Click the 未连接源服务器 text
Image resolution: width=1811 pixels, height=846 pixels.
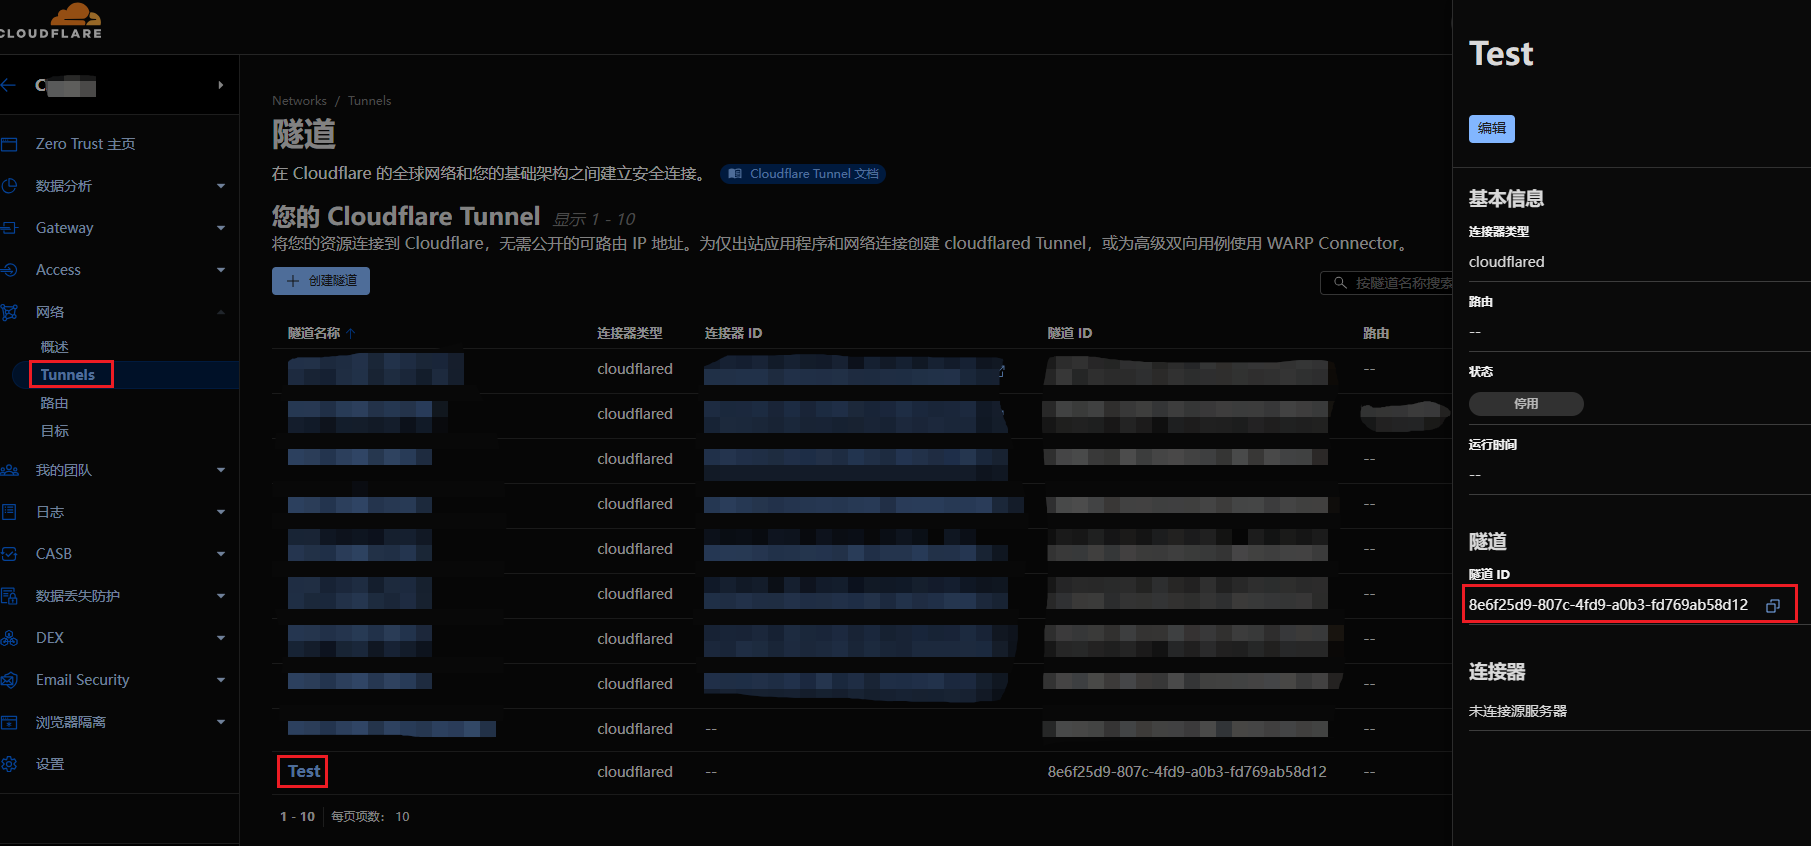coord(1517,711)
